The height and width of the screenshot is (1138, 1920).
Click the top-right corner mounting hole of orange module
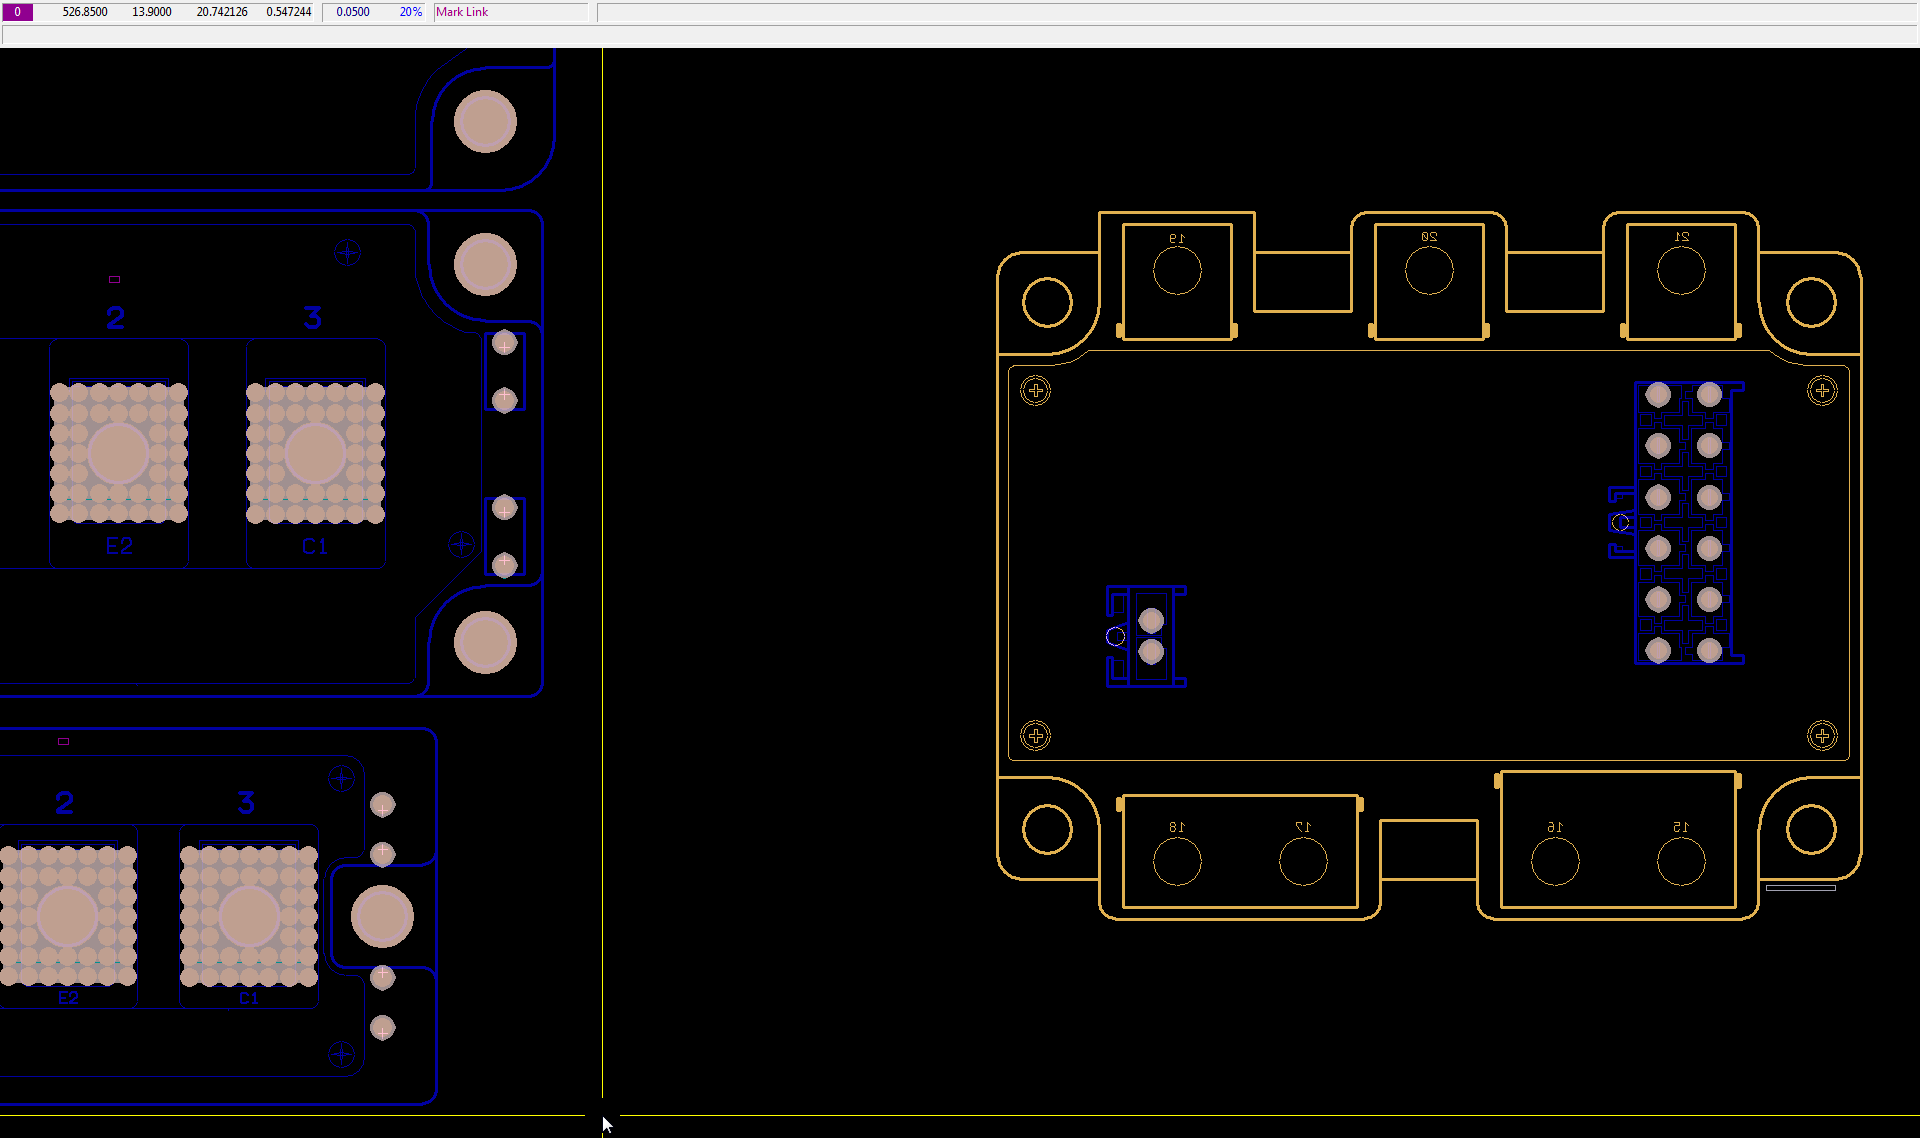coord(1811,302)
